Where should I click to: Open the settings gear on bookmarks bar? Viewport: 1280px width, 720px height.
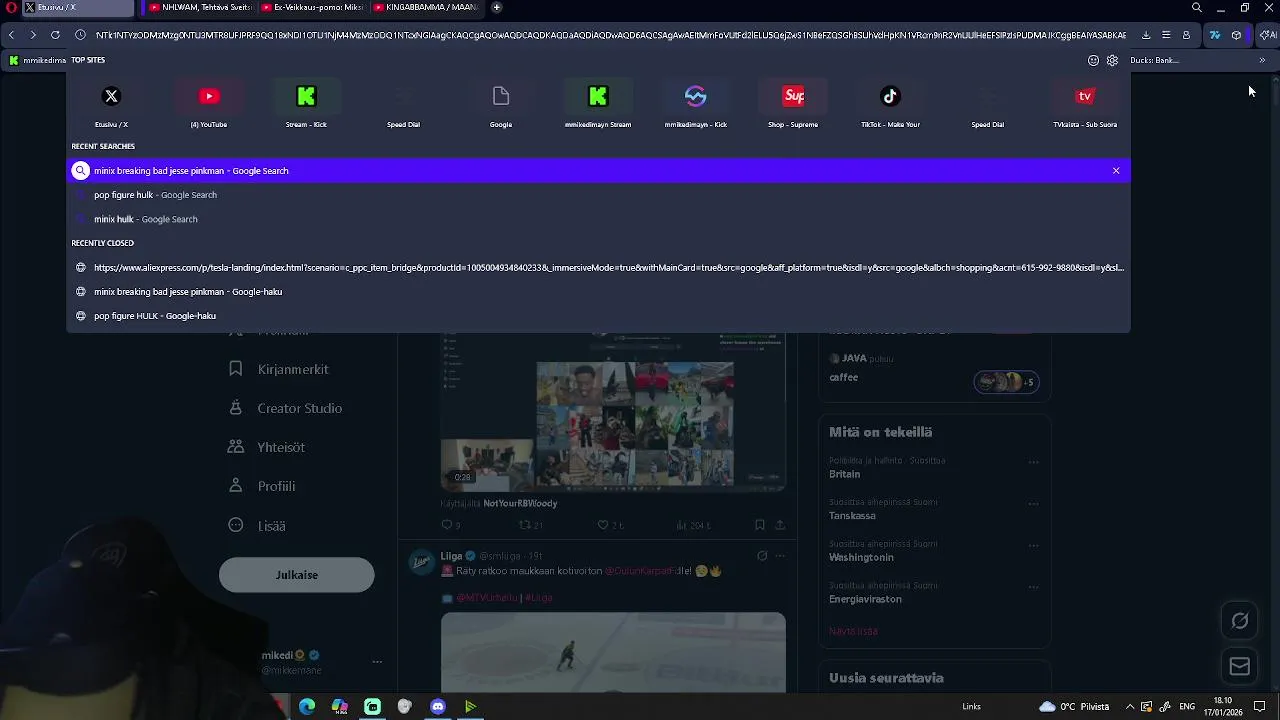click(1112, 60)
